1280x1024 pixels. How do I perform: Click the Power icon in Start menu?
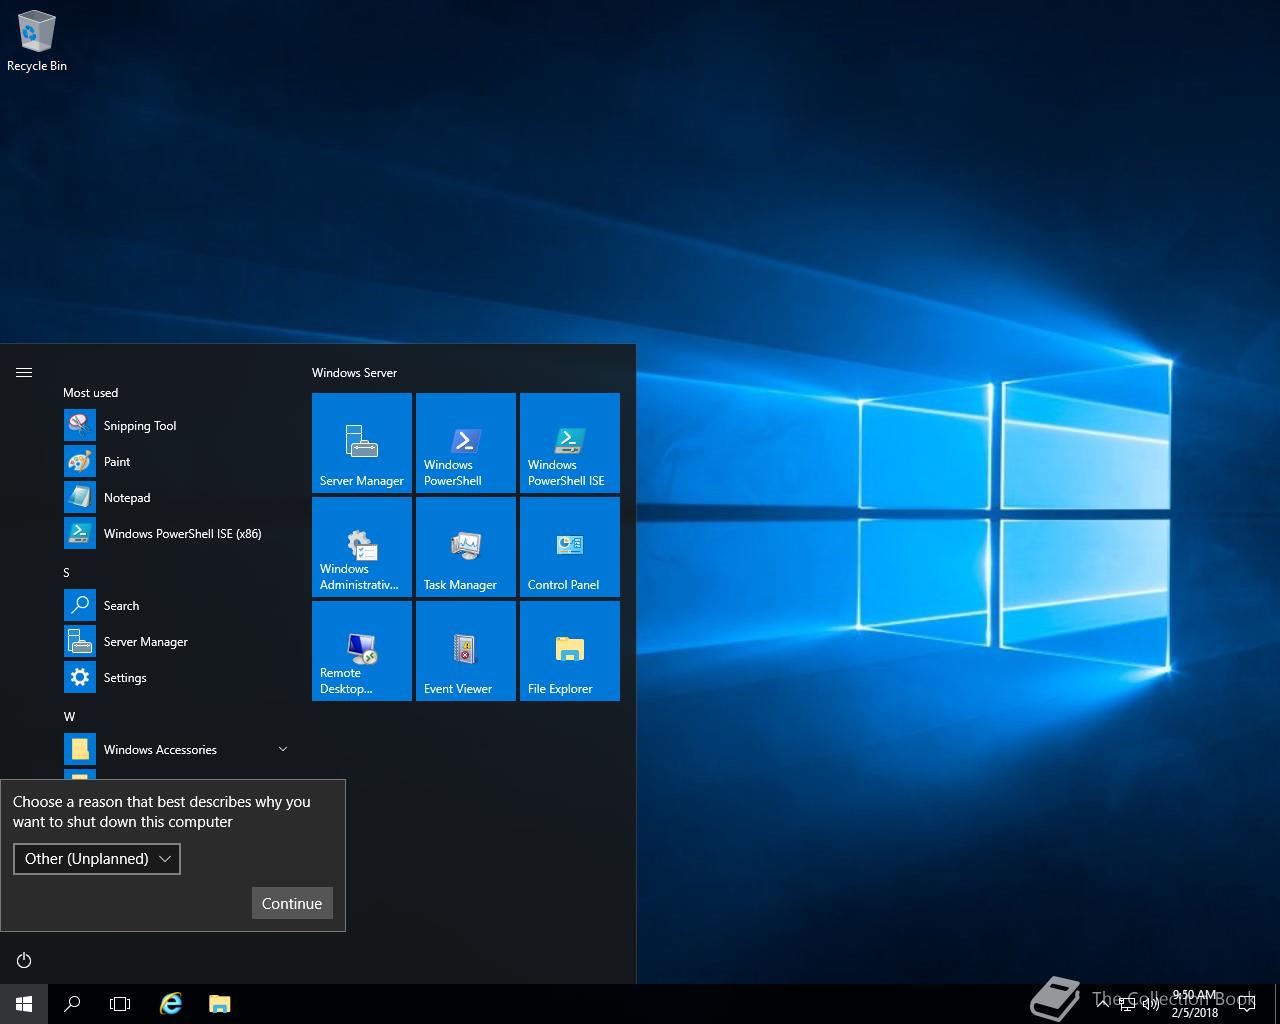point(24,960)
